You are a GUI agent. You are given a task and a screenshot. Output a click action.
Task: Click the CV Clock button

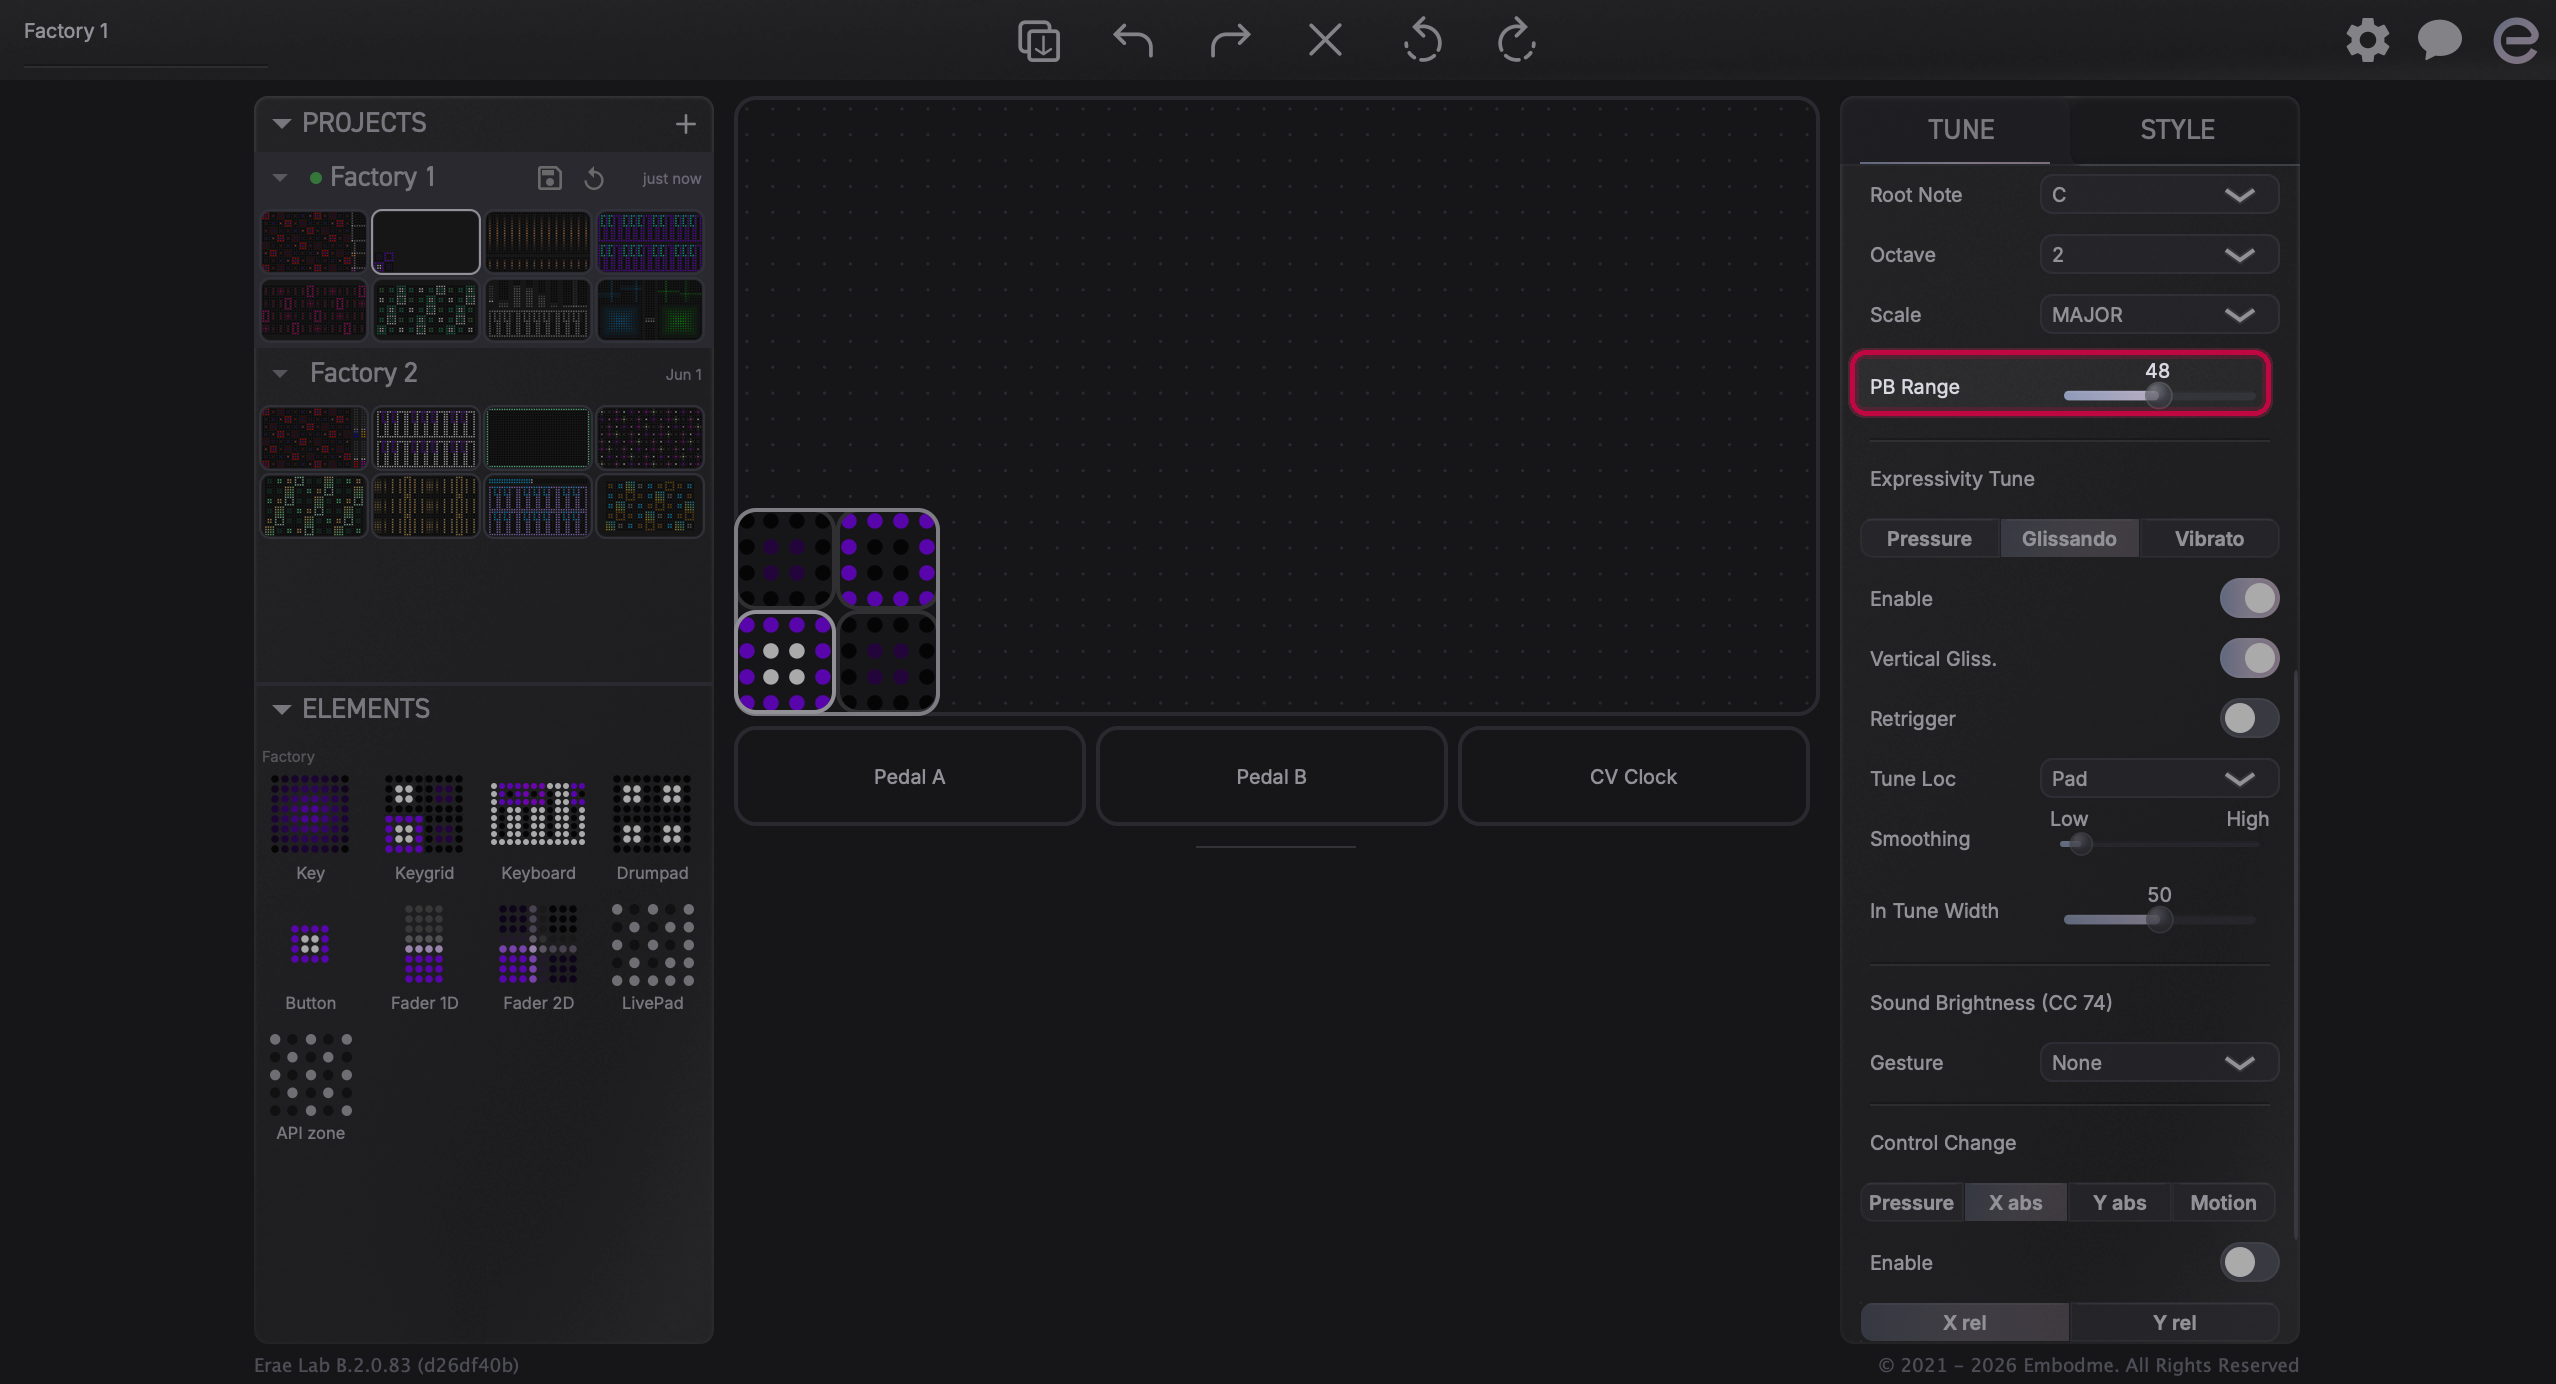point(1633,776)
